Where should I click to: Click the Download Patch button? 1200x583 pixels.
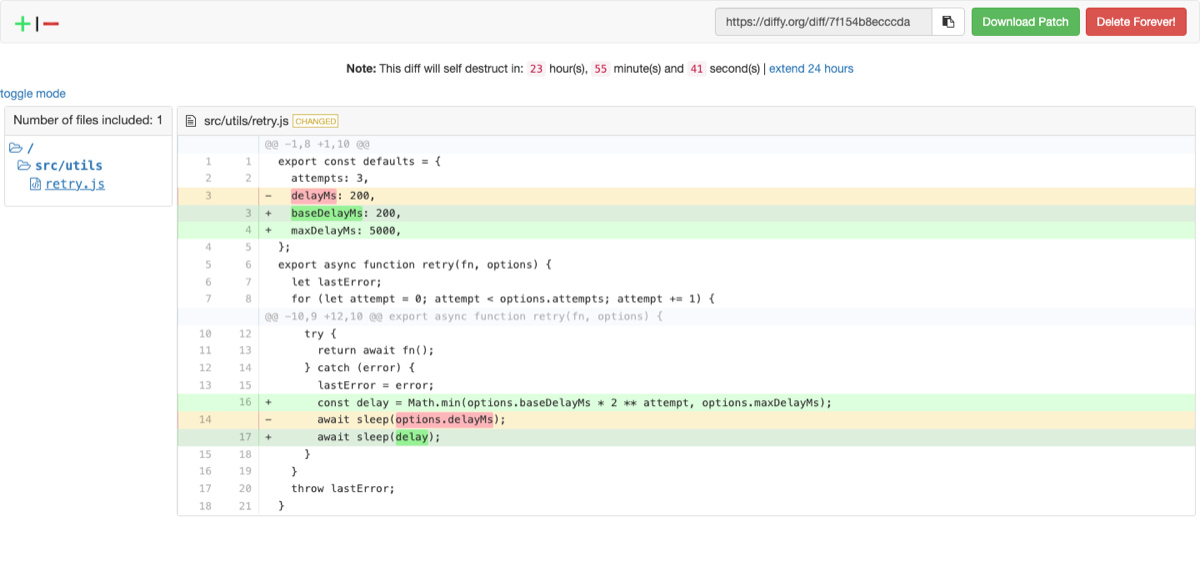1025,22
